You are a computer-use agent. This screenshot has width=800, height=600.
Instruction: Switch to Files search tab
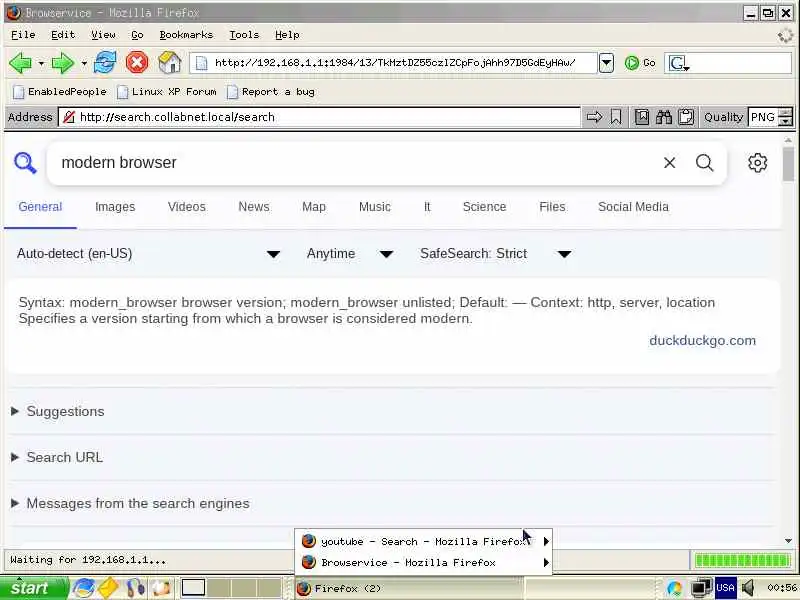pos(552,207)
